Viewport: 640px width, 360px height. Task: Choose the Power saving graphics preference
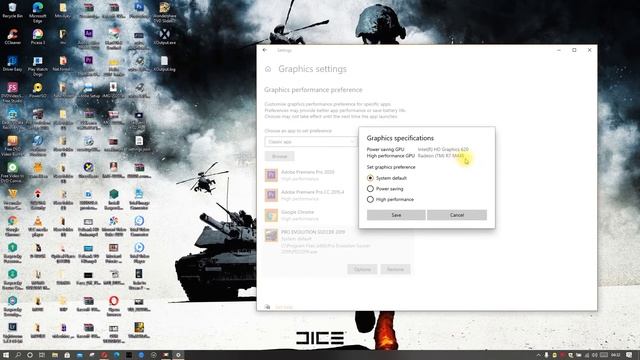[385, 189]
